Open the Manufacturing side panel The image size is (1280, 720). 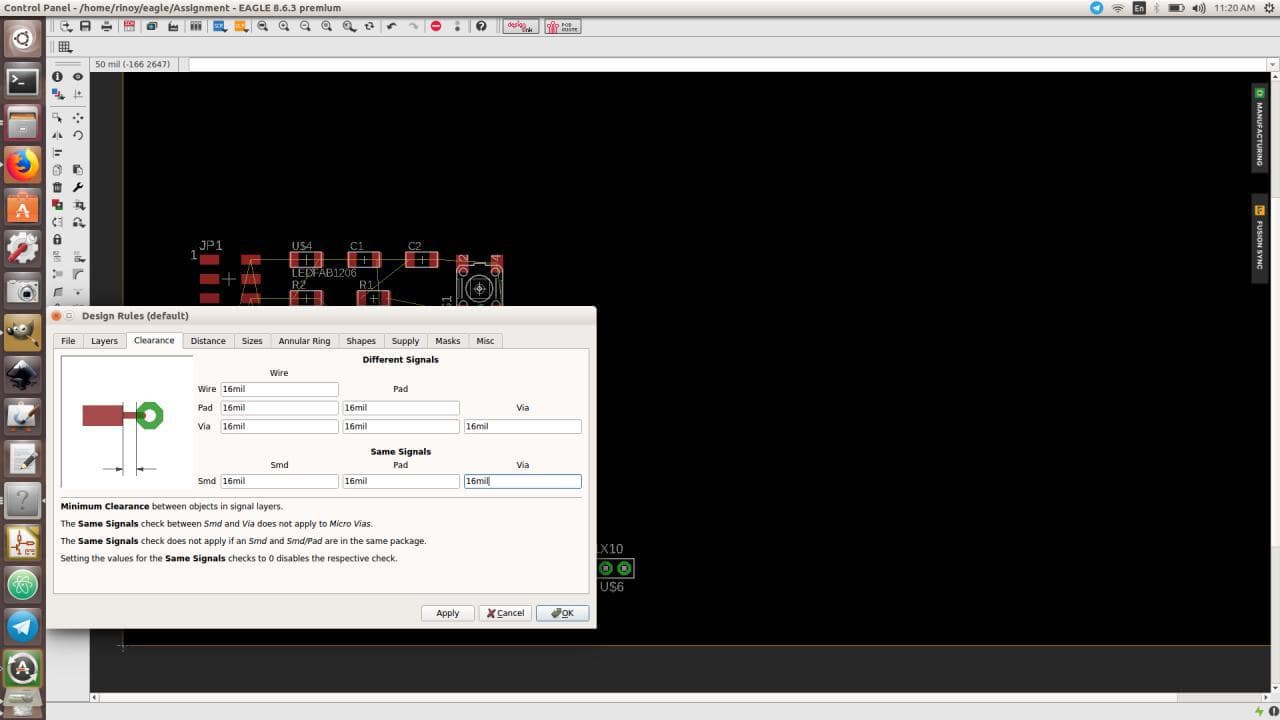point(1260,128)
